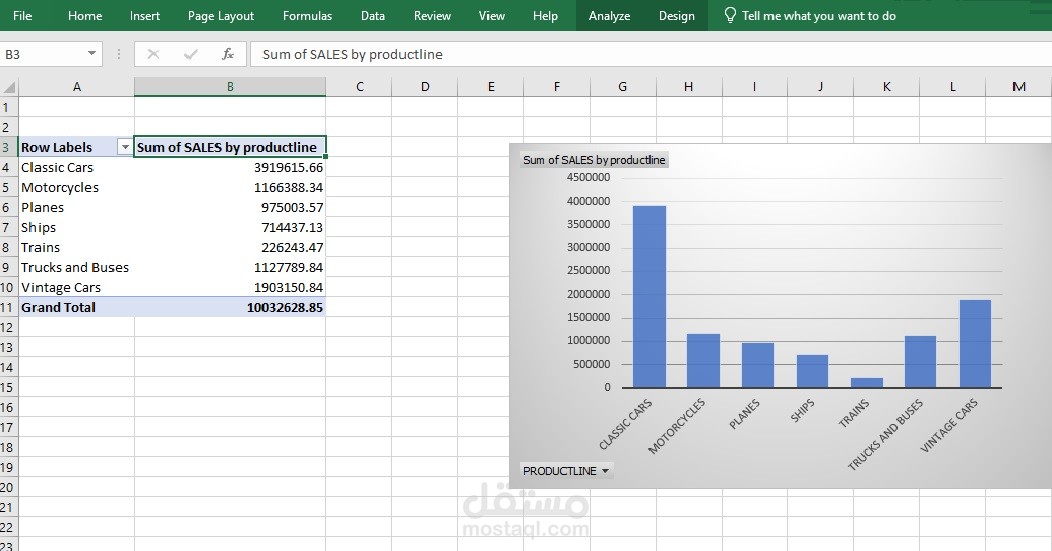Image resolution: width=1052 pixels, height=551 pixels.
Task: Go to the Page Layout tab
Action: [x=221, y=15]
